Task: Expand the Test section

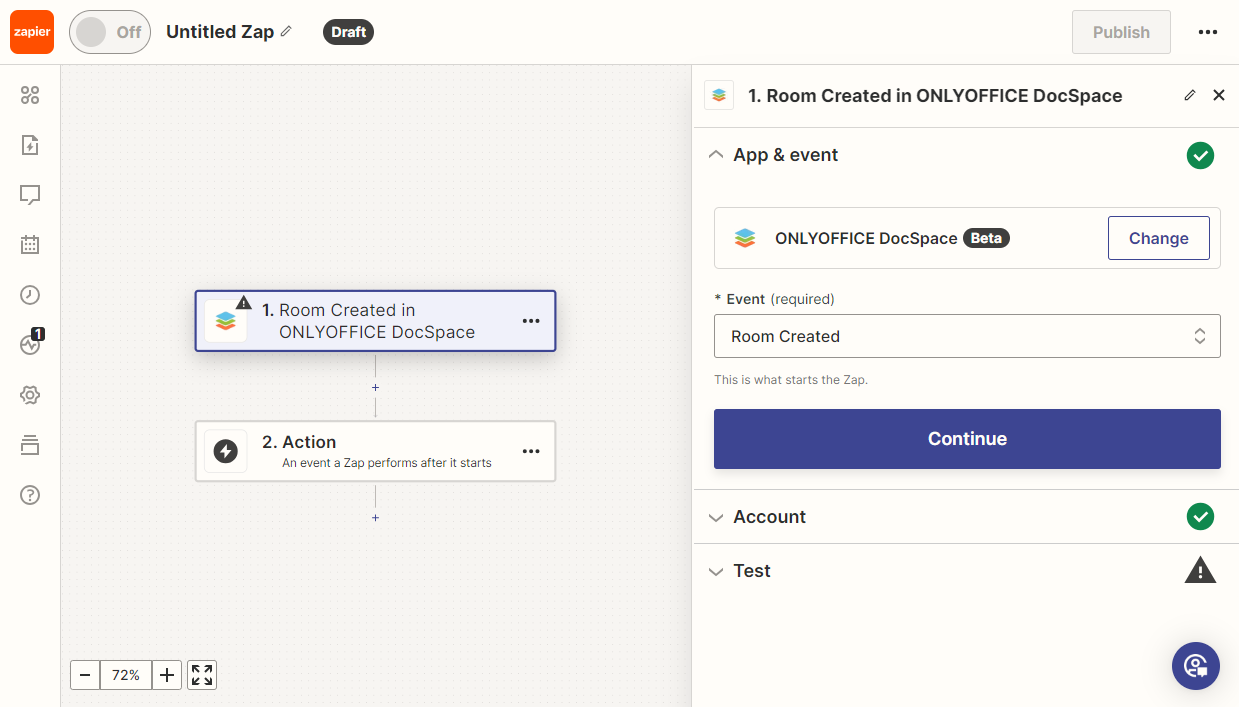Action: (751, 571)
